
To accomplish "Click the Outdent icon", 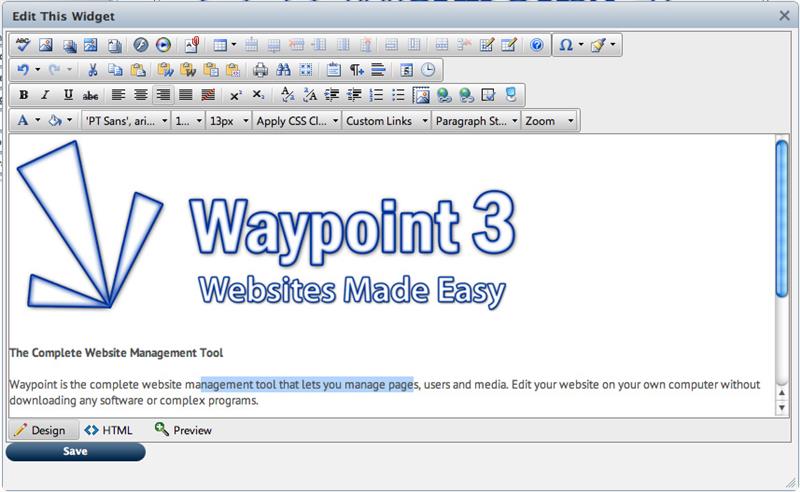I will 354,95.
